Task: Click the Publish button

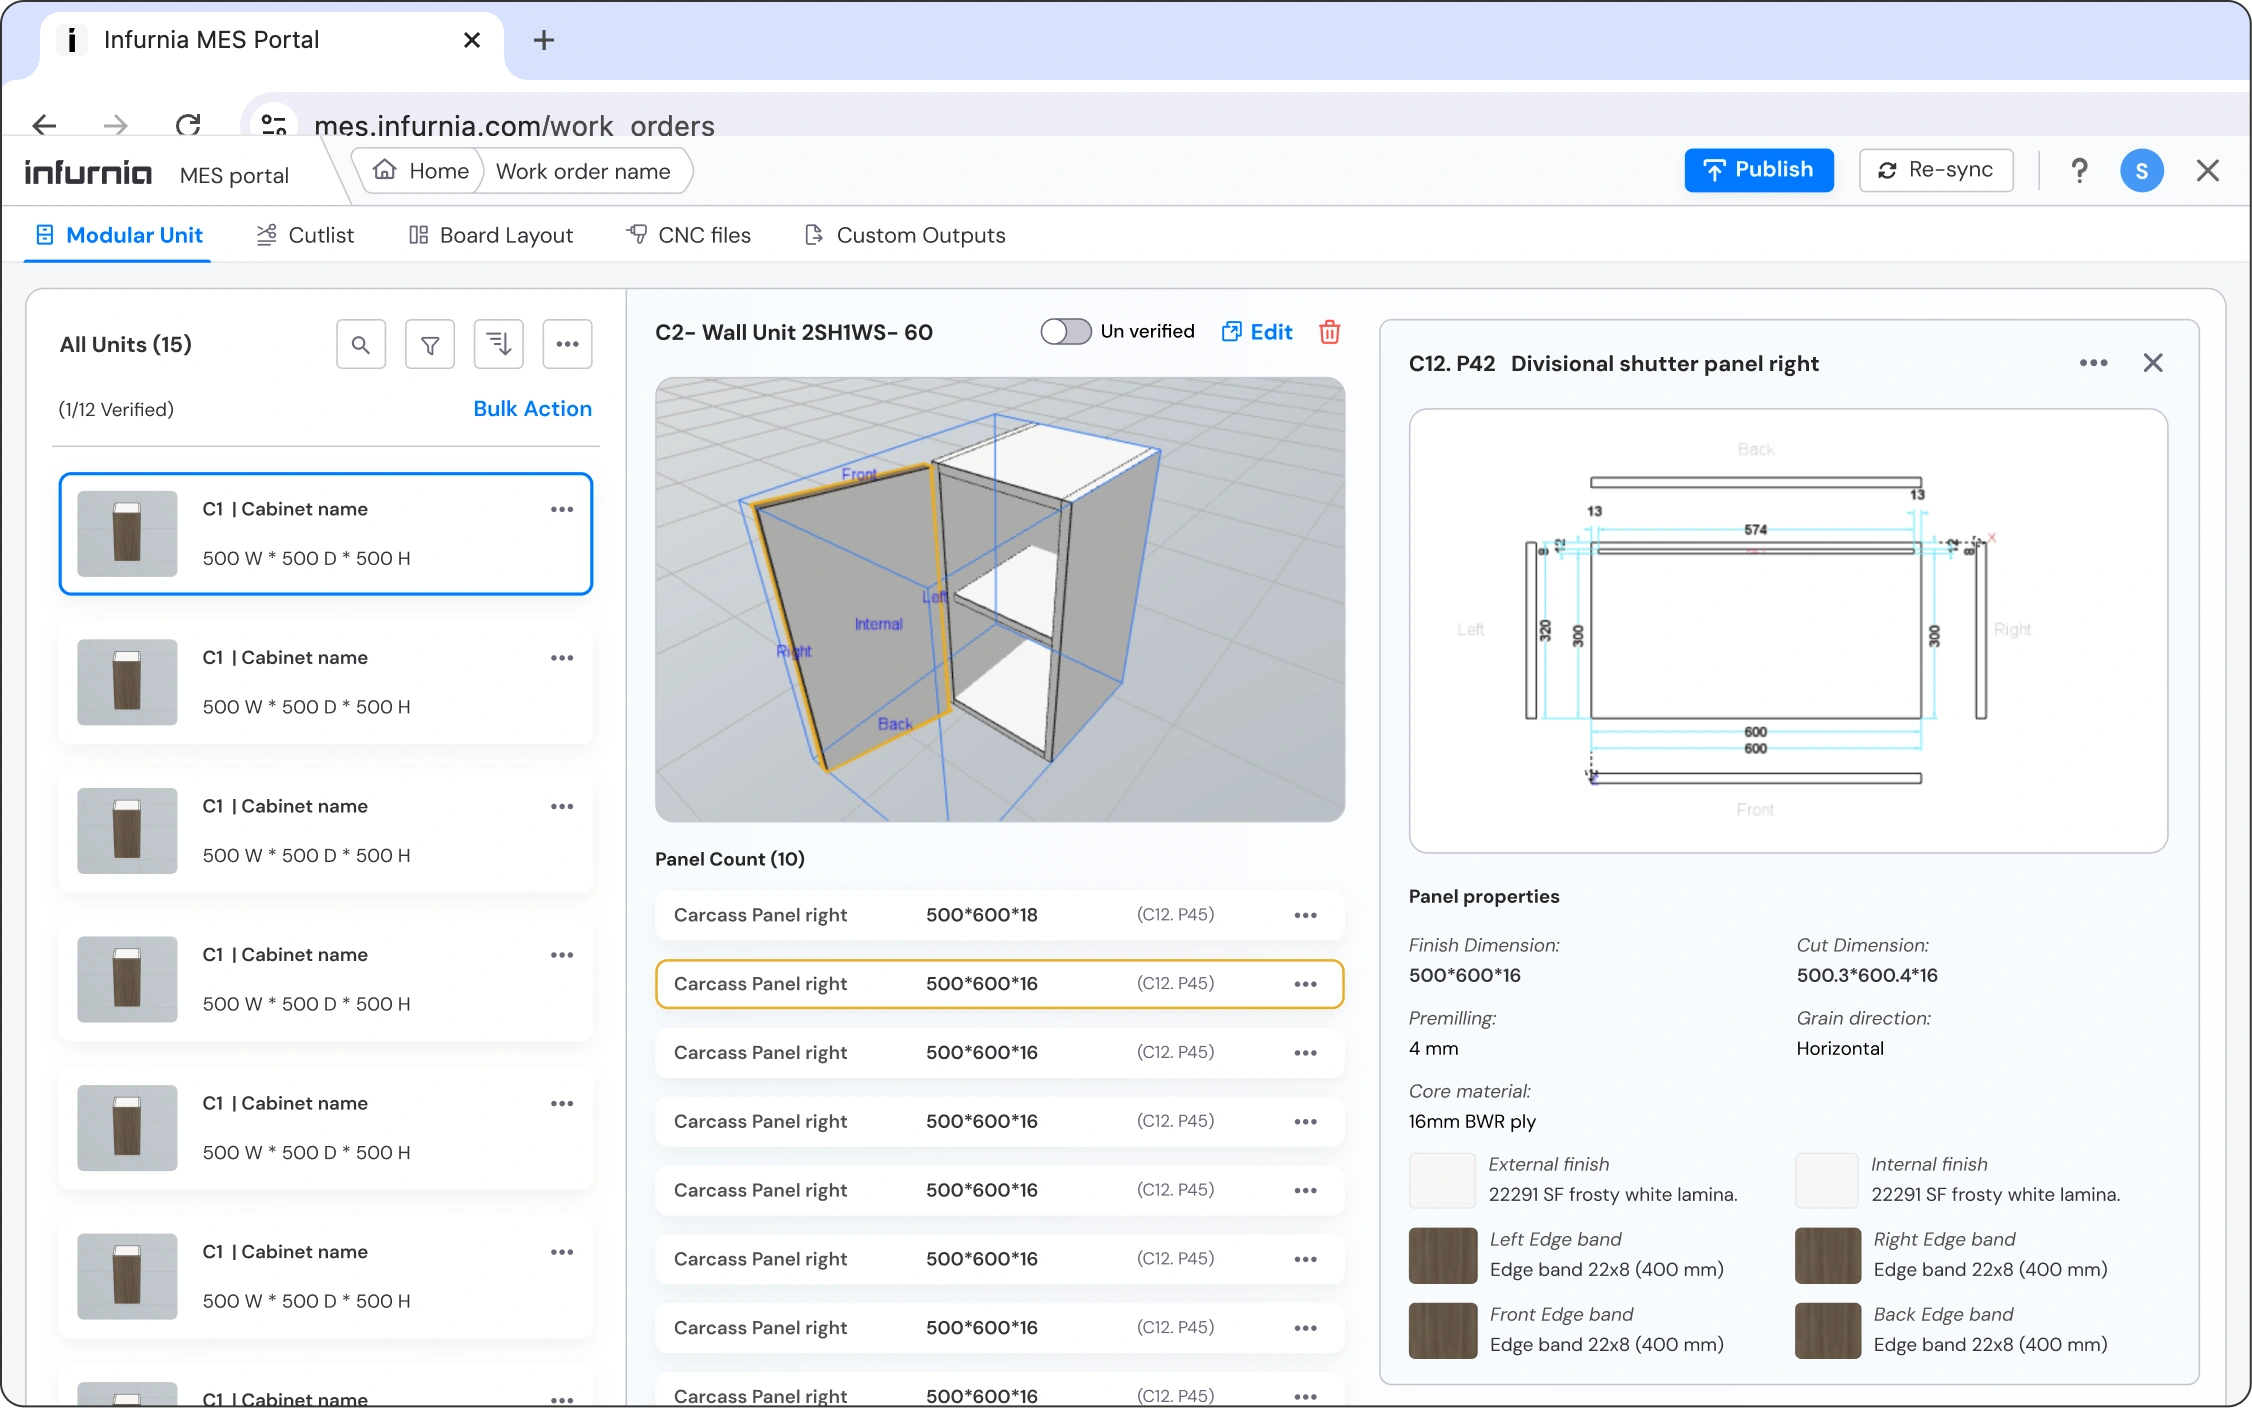Action: (1759, 170)
